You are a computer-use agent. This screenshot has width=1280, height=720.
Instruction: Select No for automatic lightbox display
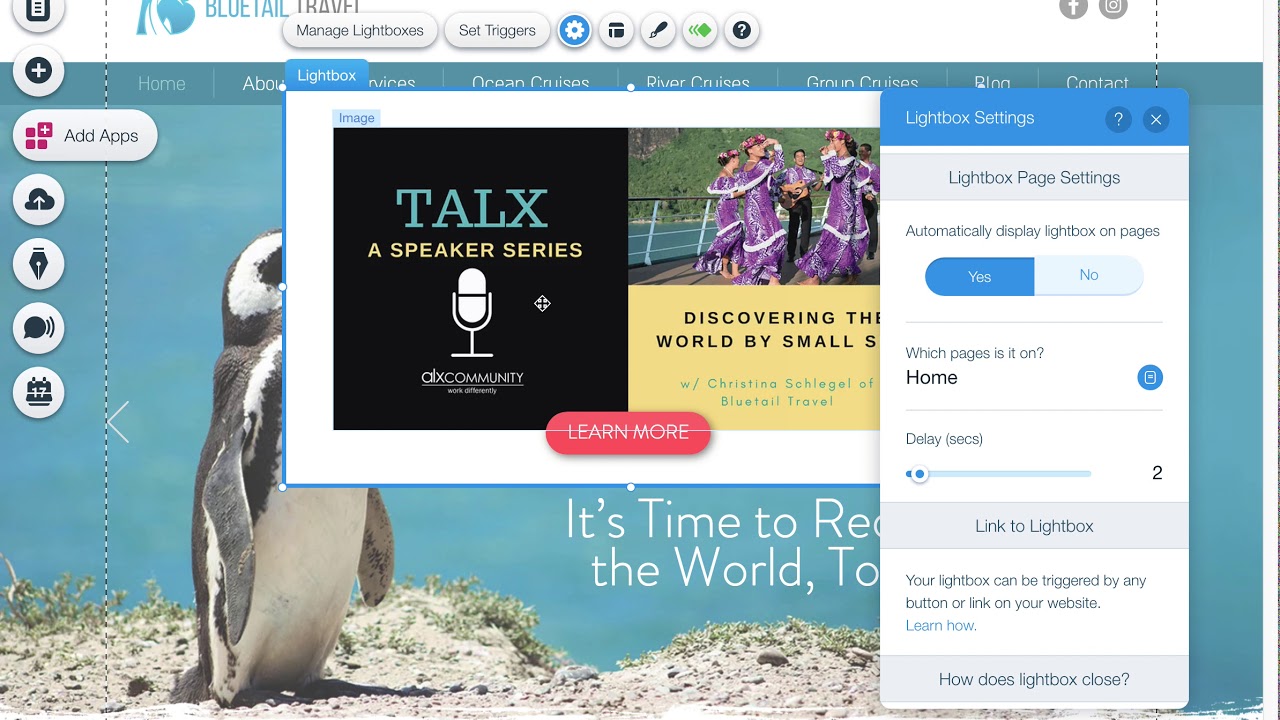[x=1089, y=275]
